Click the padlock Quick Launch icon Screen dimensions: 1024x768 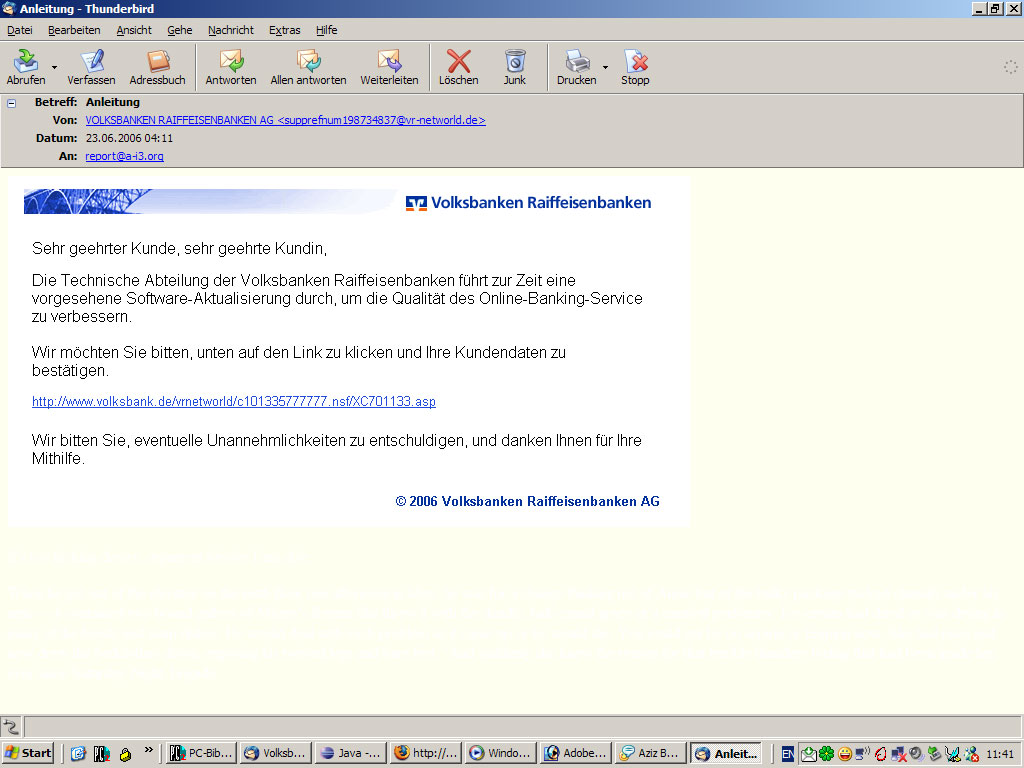pyautogui.click(x=125, y=754)
